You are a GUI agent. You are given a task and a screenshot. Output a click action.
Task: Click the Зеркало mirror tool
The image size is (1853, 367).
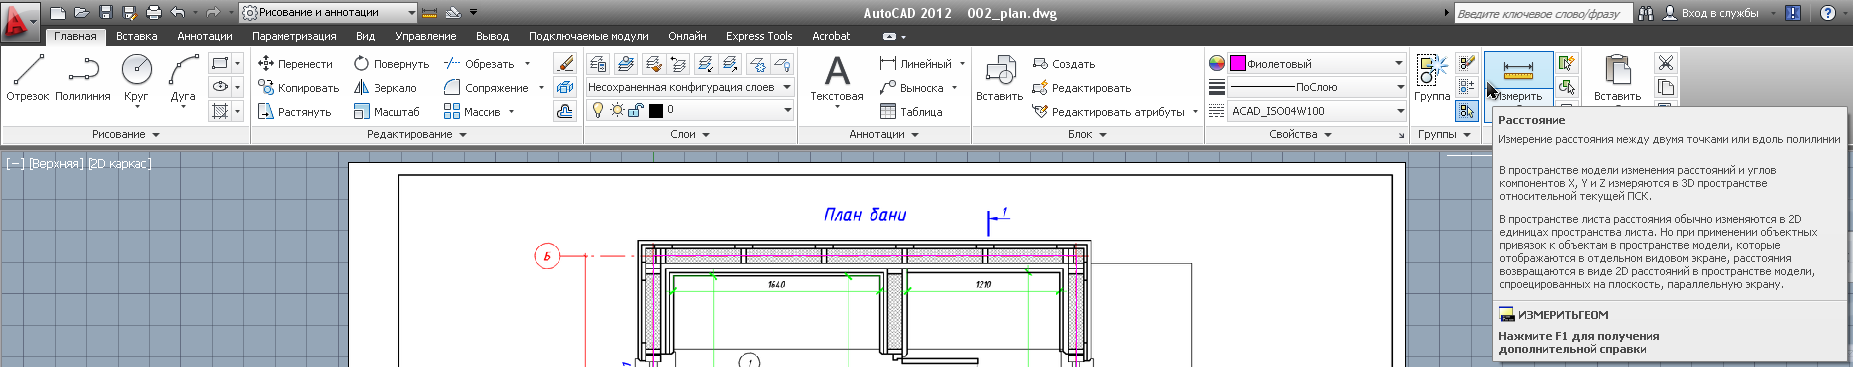tap(385, 88)
